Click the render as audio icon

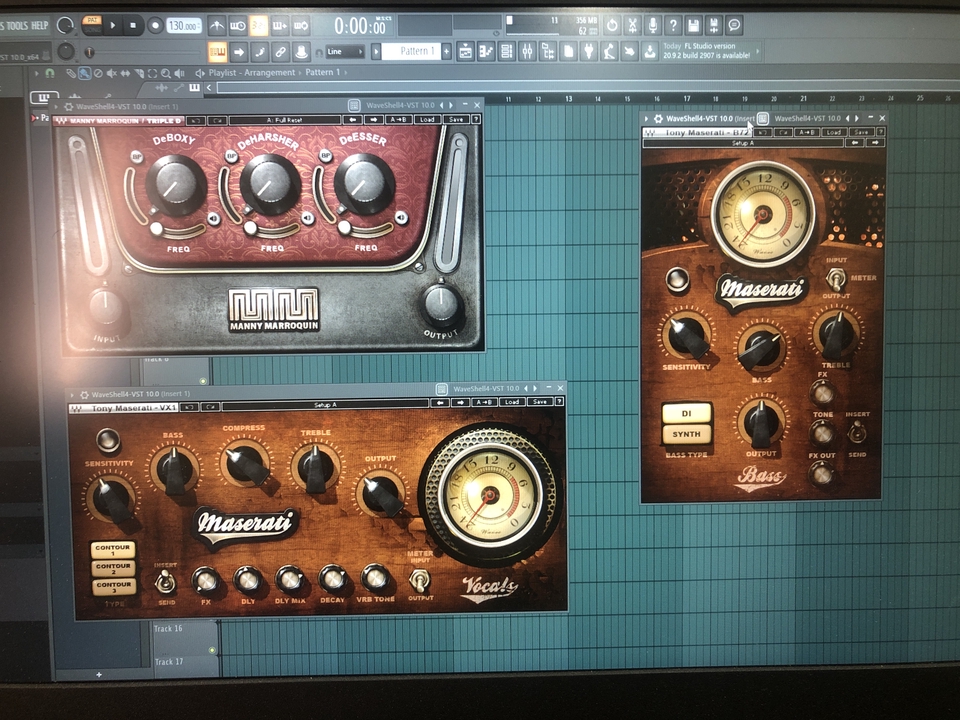713,25
